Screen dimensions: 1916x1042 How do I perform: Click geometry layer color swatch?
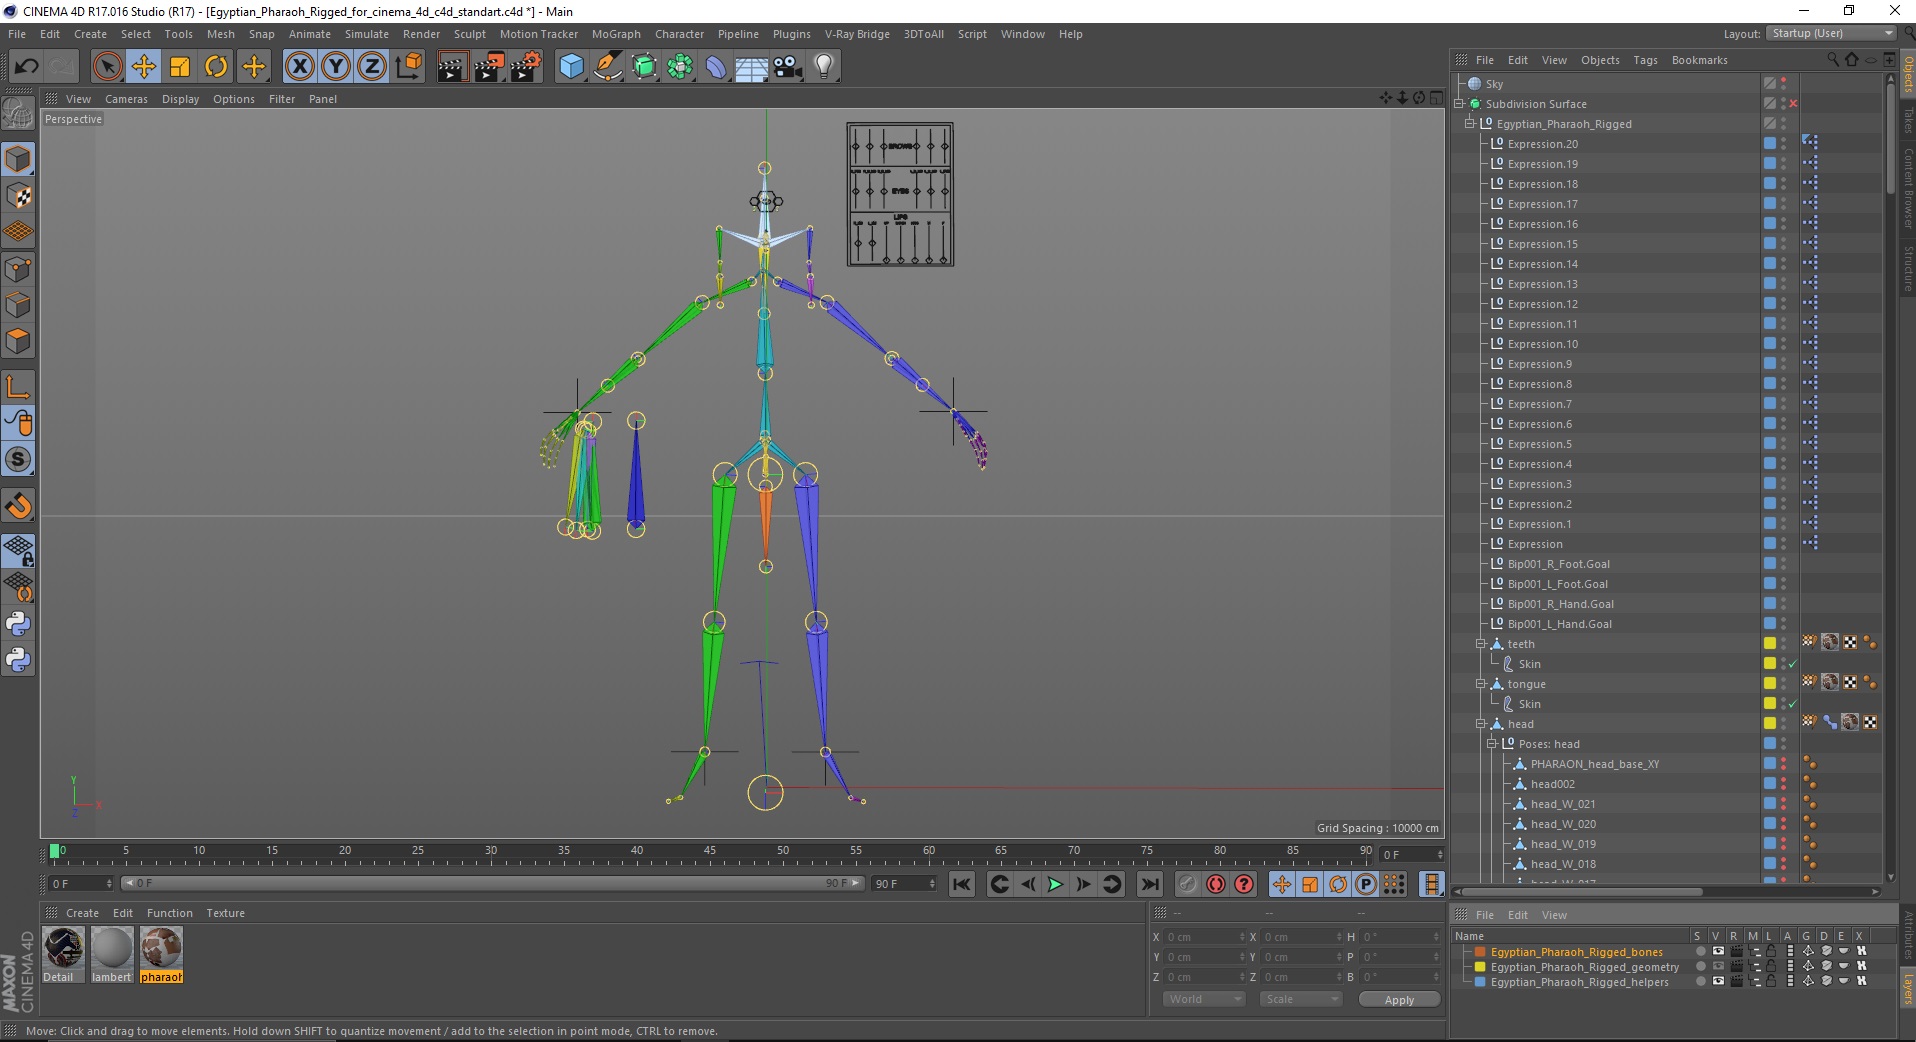pos(1480,967)
